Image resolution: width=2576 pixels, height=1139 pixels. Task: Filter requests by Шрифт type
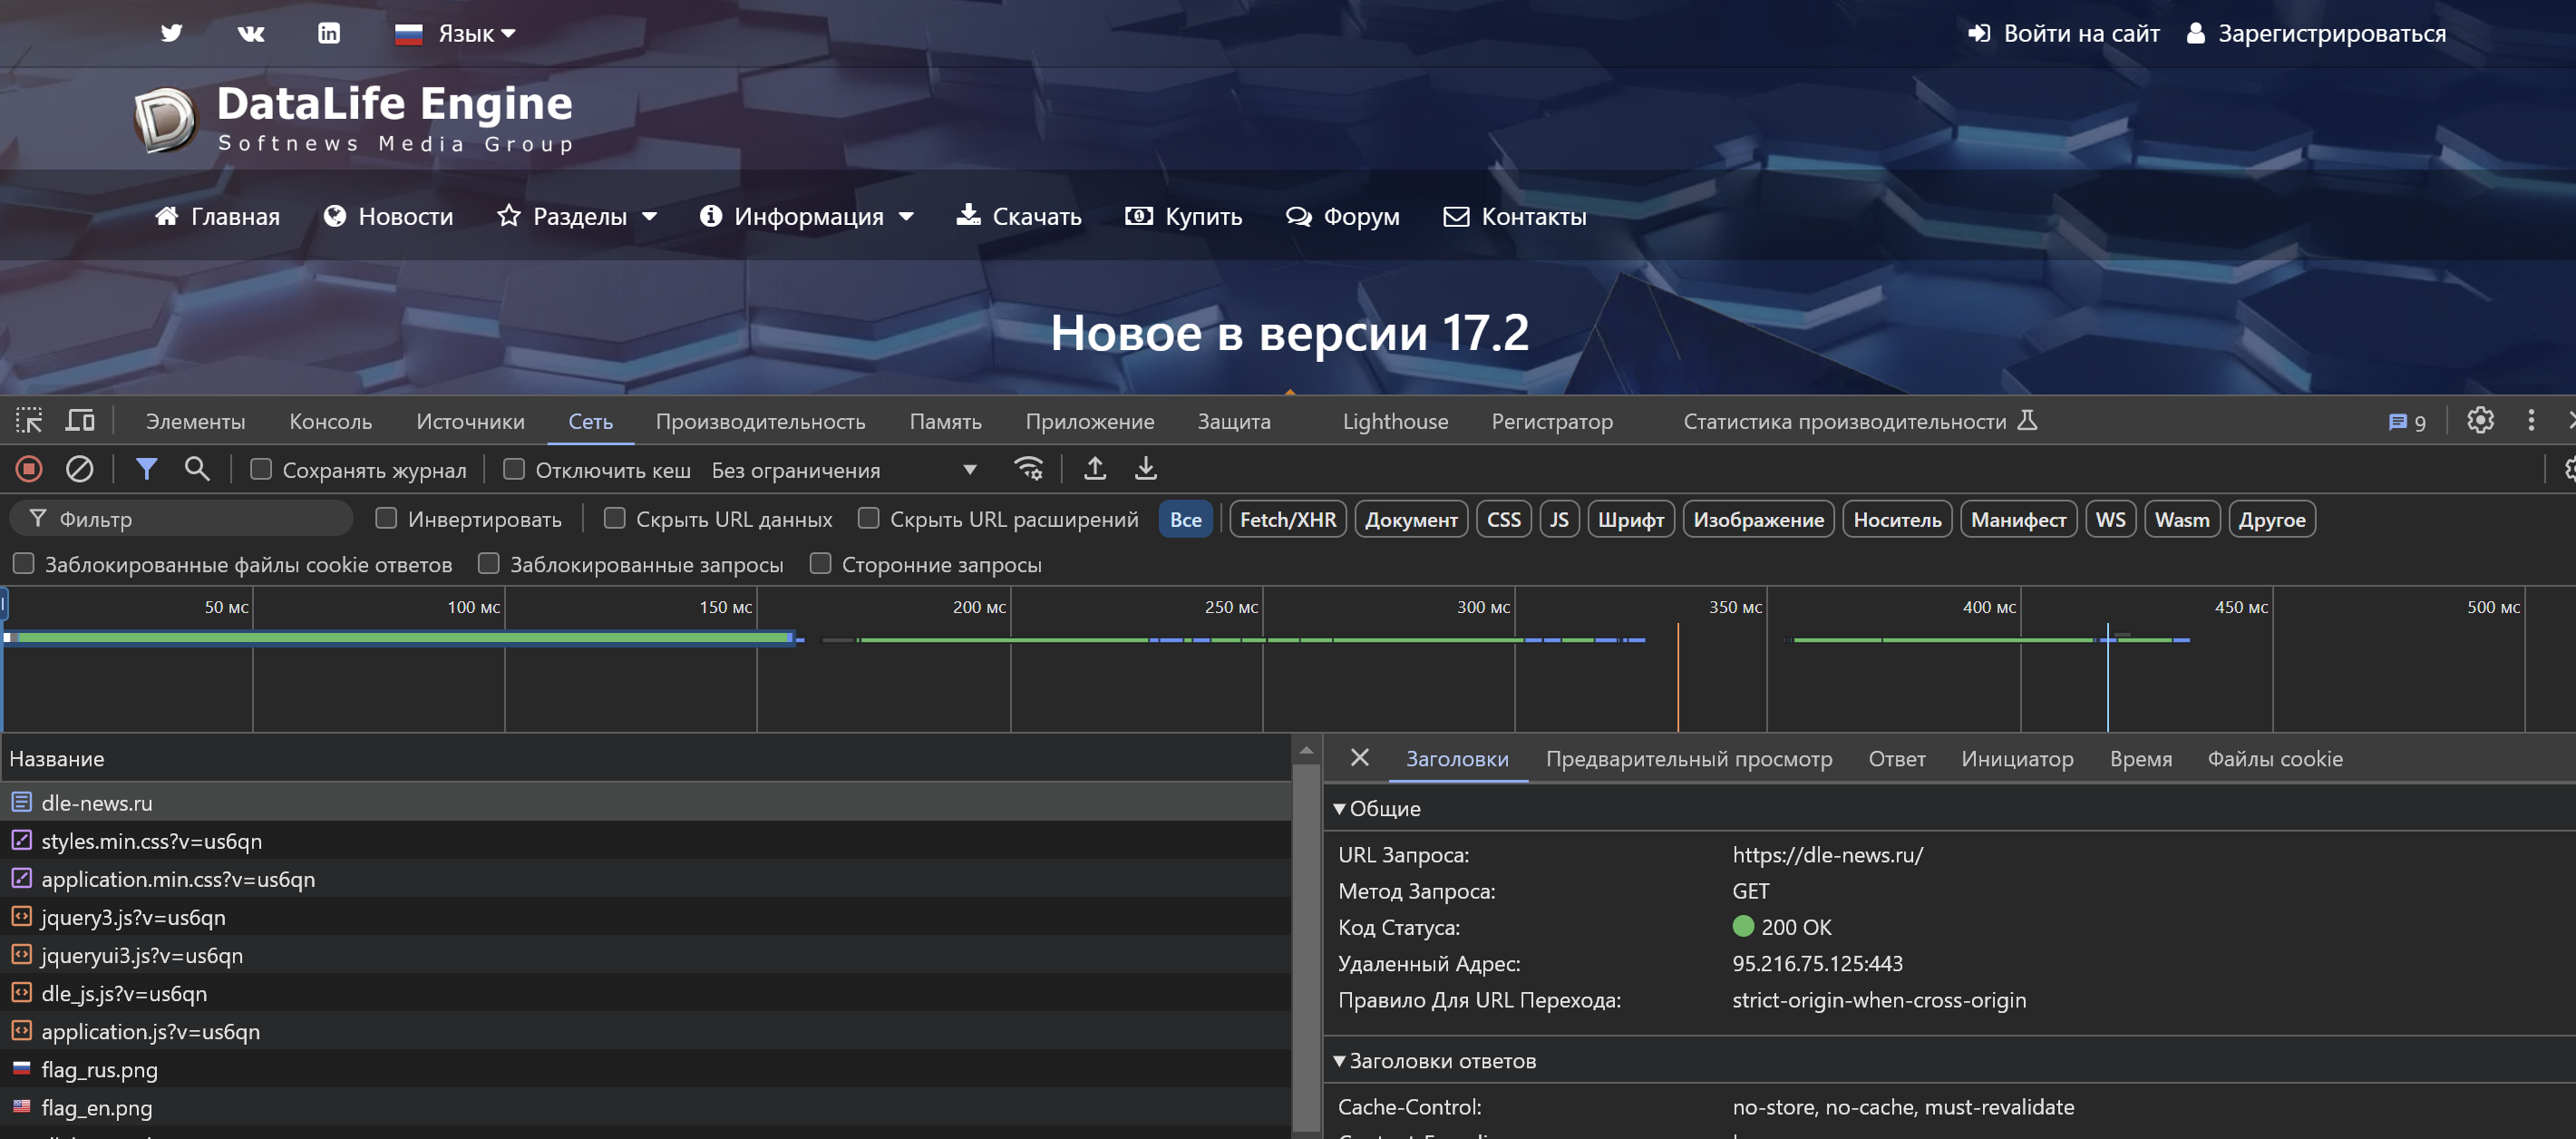(x=1630, y=519)
